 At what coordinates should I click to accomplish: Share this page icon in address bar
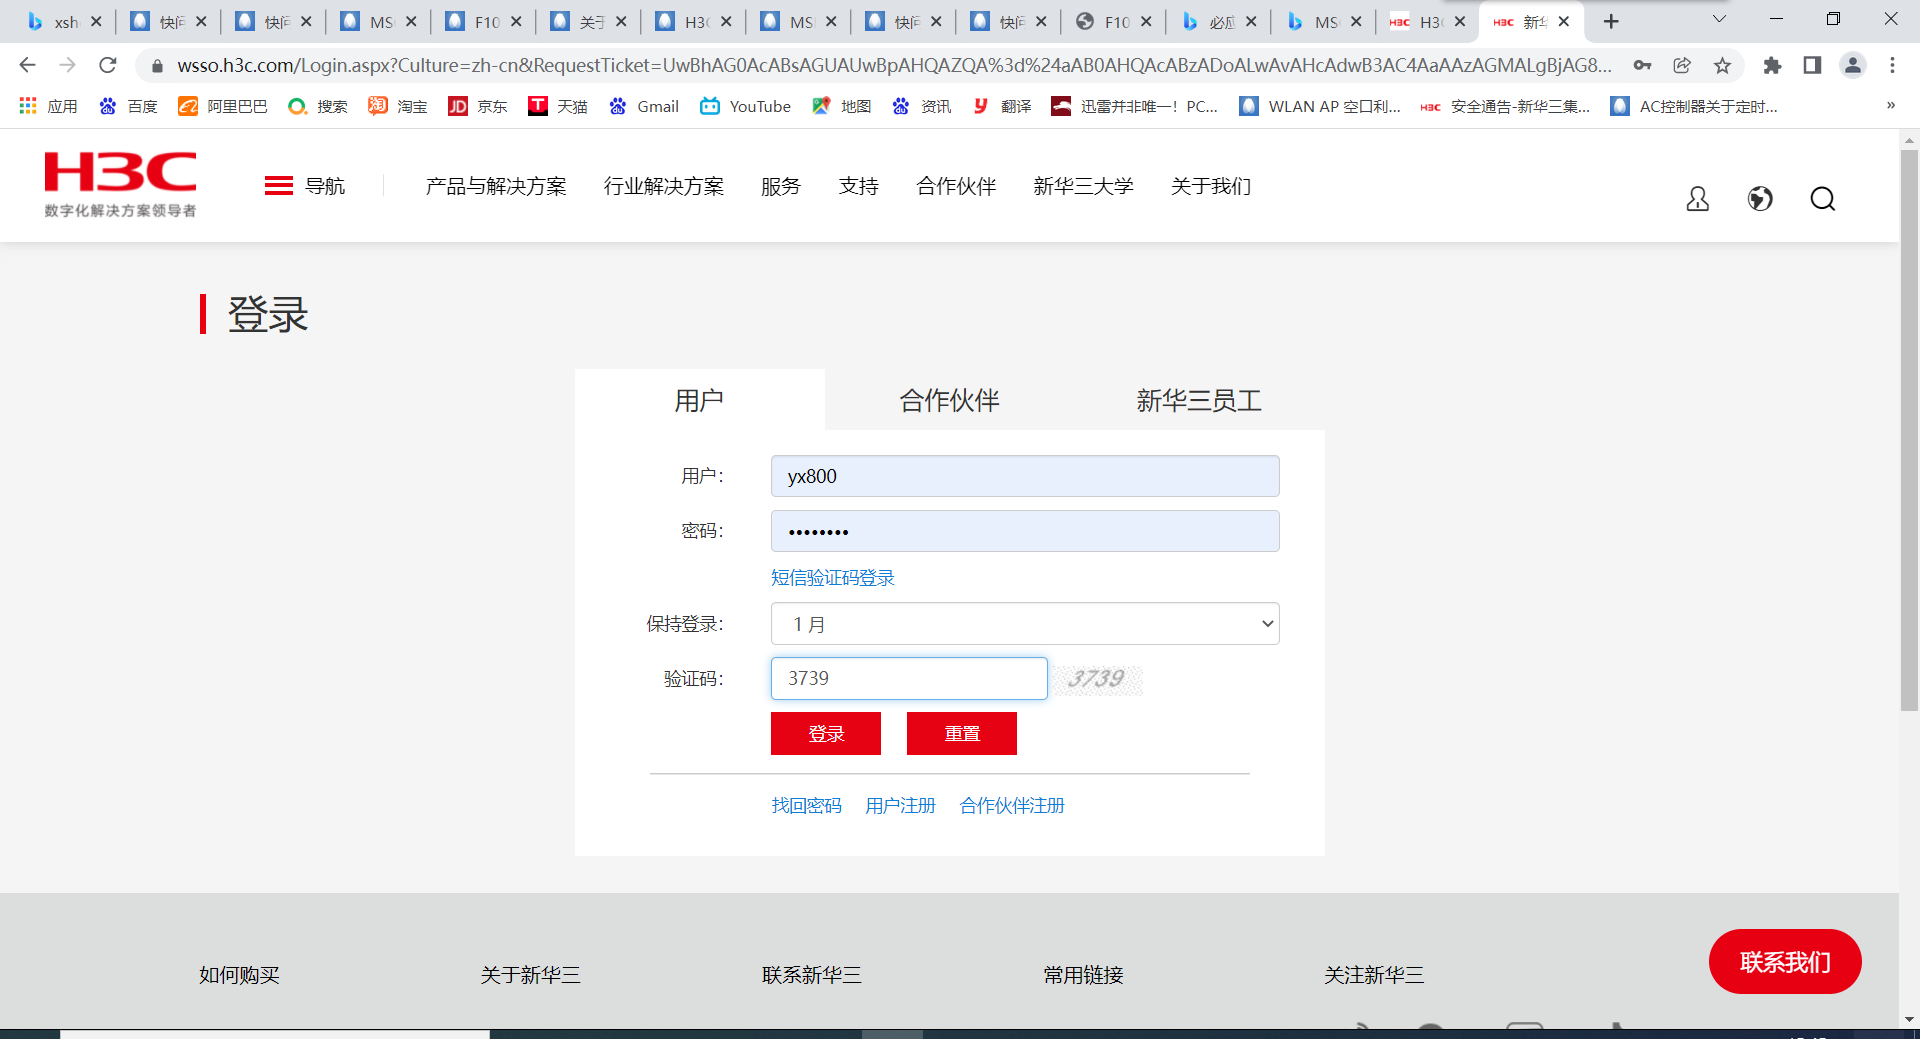[1682, 65]
